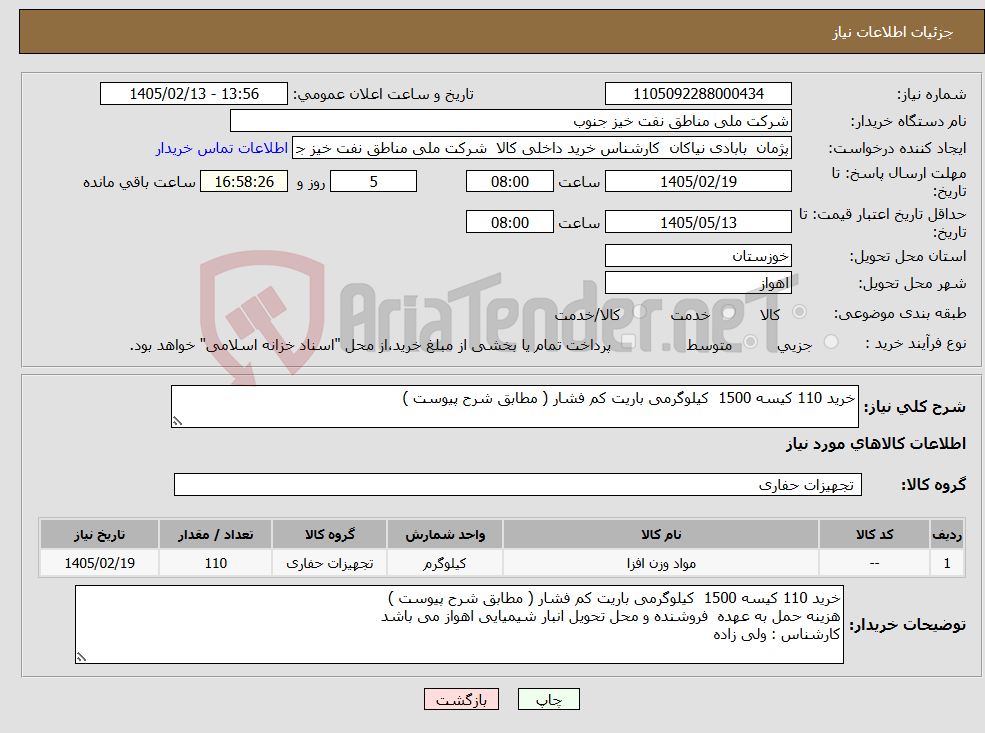
Task: Click the بازگشت (back) button
Action: point(461,699)
